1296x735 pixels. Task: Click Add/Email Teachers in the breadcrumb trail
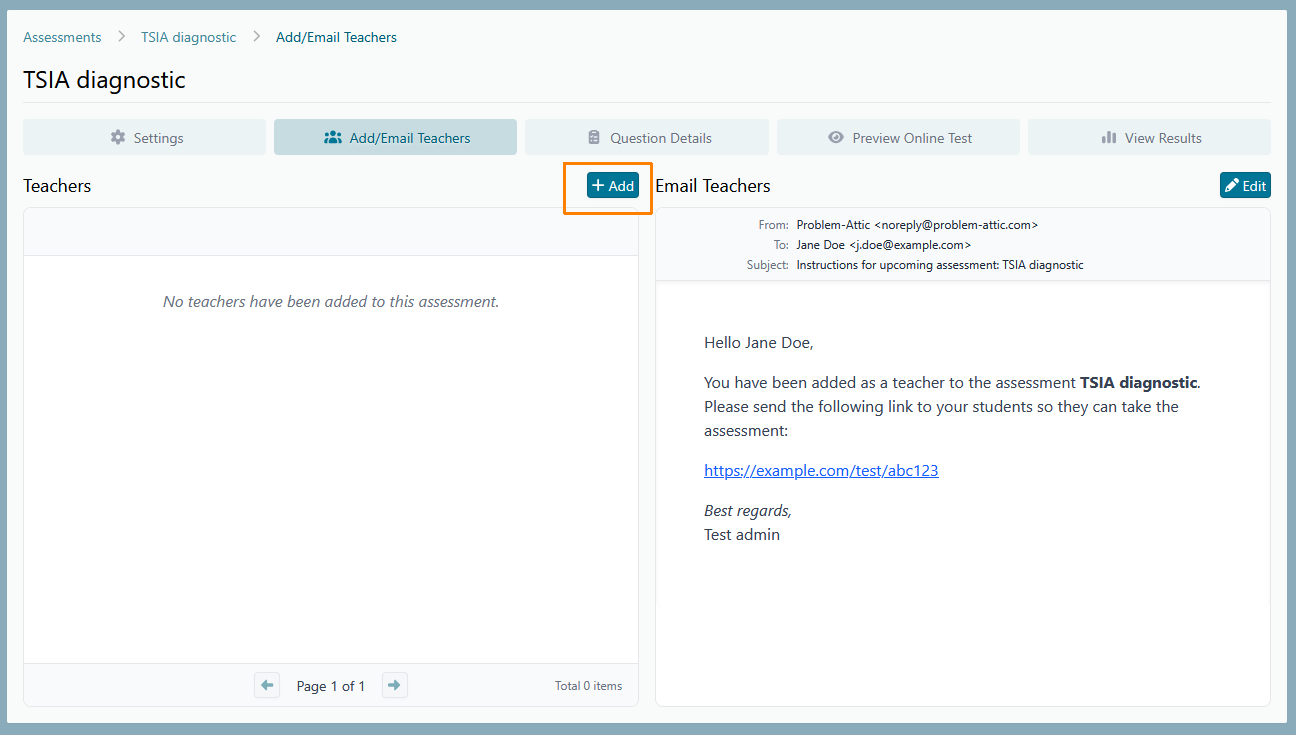coord(336,37)
